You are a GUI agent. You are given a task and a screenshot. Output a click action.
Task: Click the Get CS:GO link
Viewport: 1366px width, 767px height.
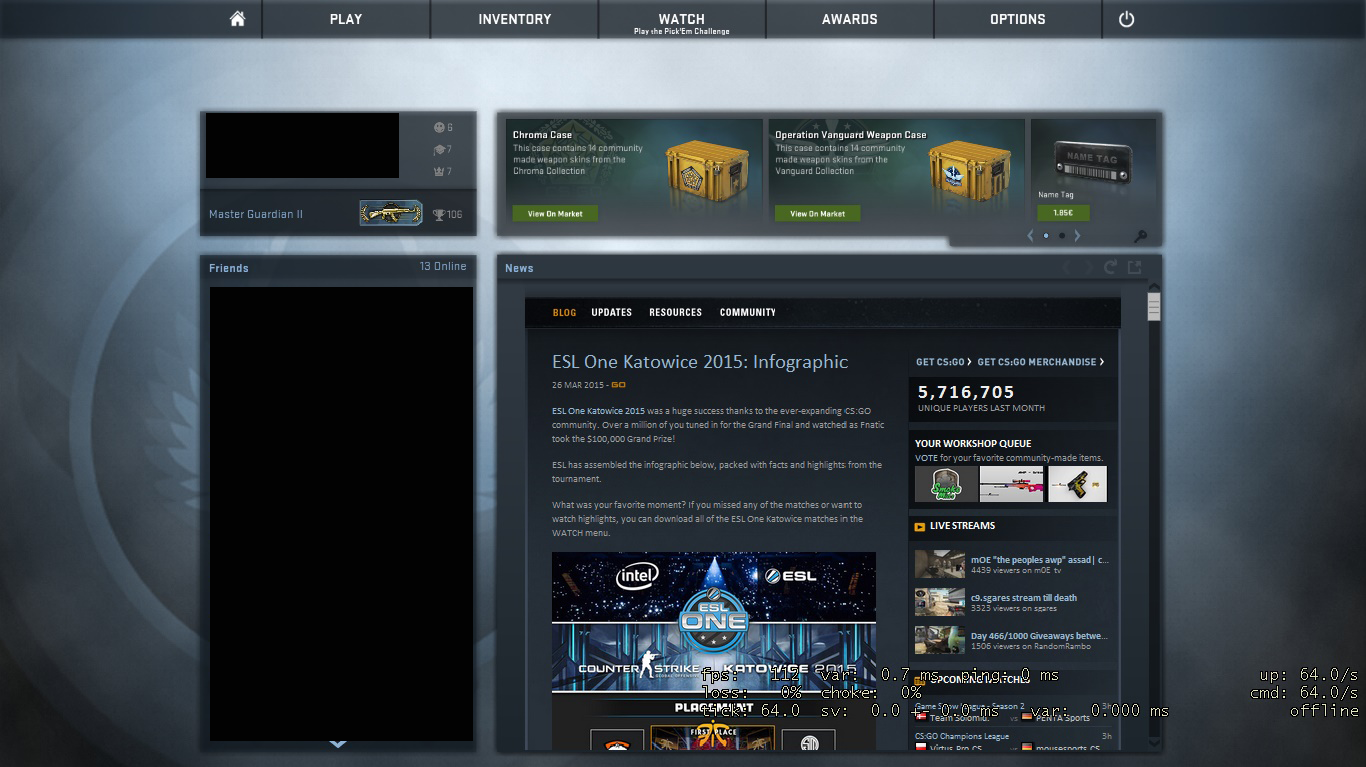coord(944,362)
